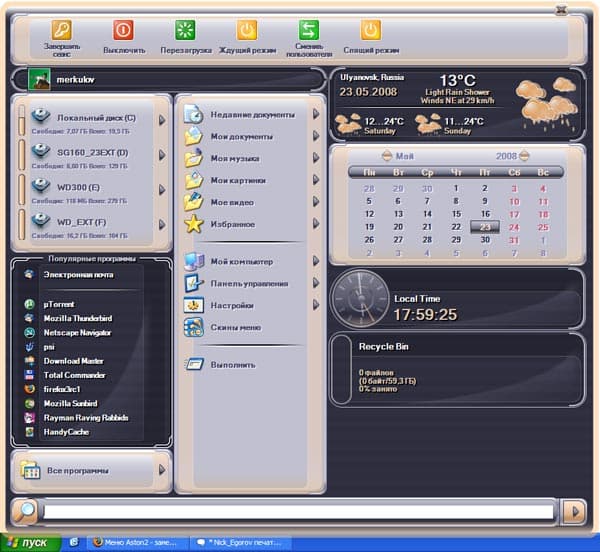Open the Мои картинки label
This screenshot has height=552, width=600.
[238, 180]
